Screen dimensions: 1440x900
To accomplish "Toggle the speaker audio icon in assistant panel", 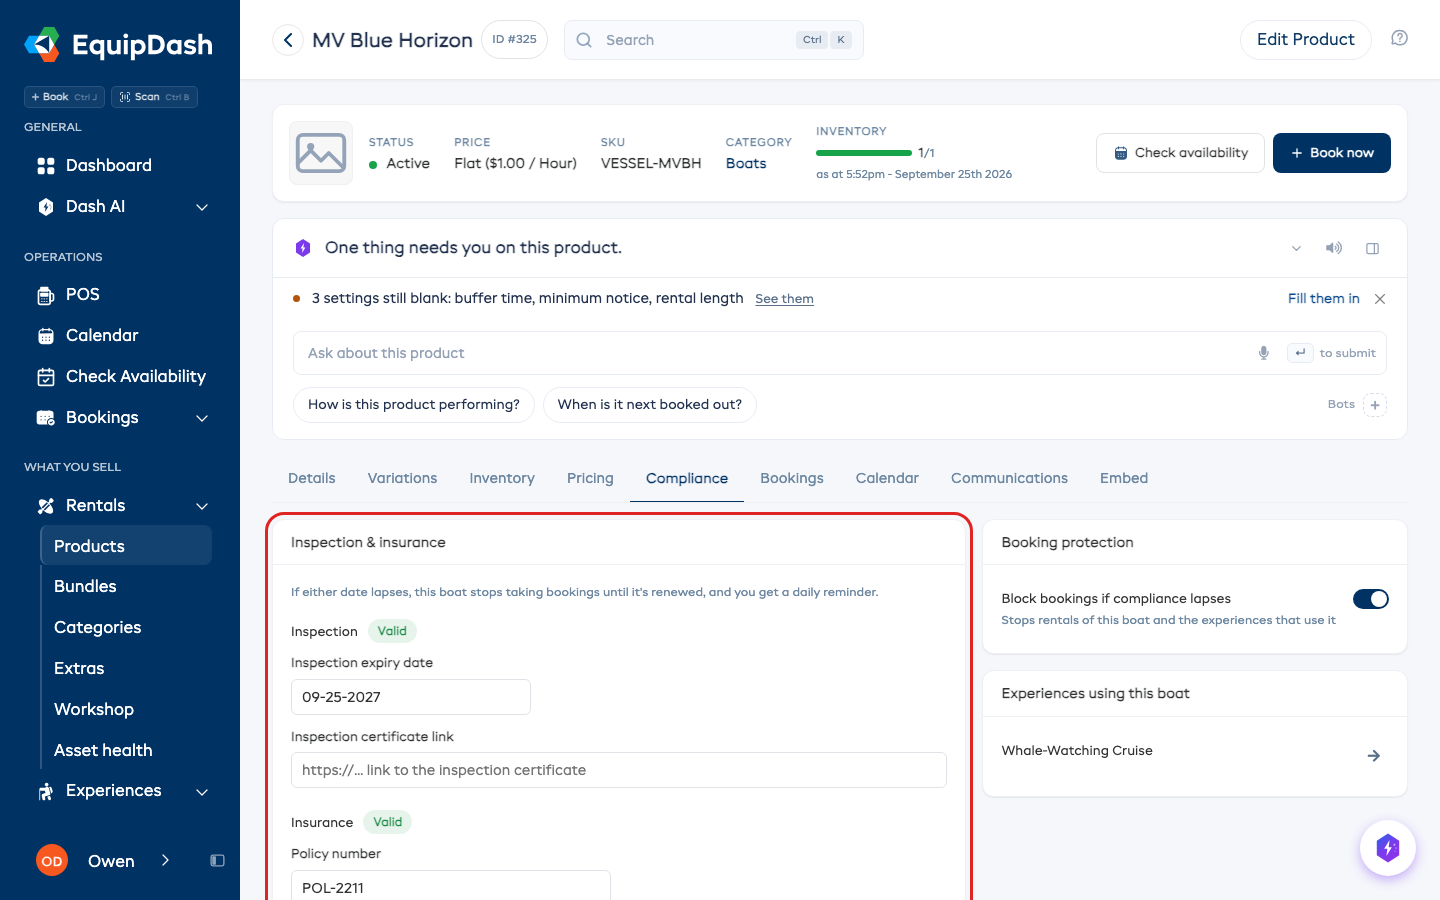I will [1334, 248].
